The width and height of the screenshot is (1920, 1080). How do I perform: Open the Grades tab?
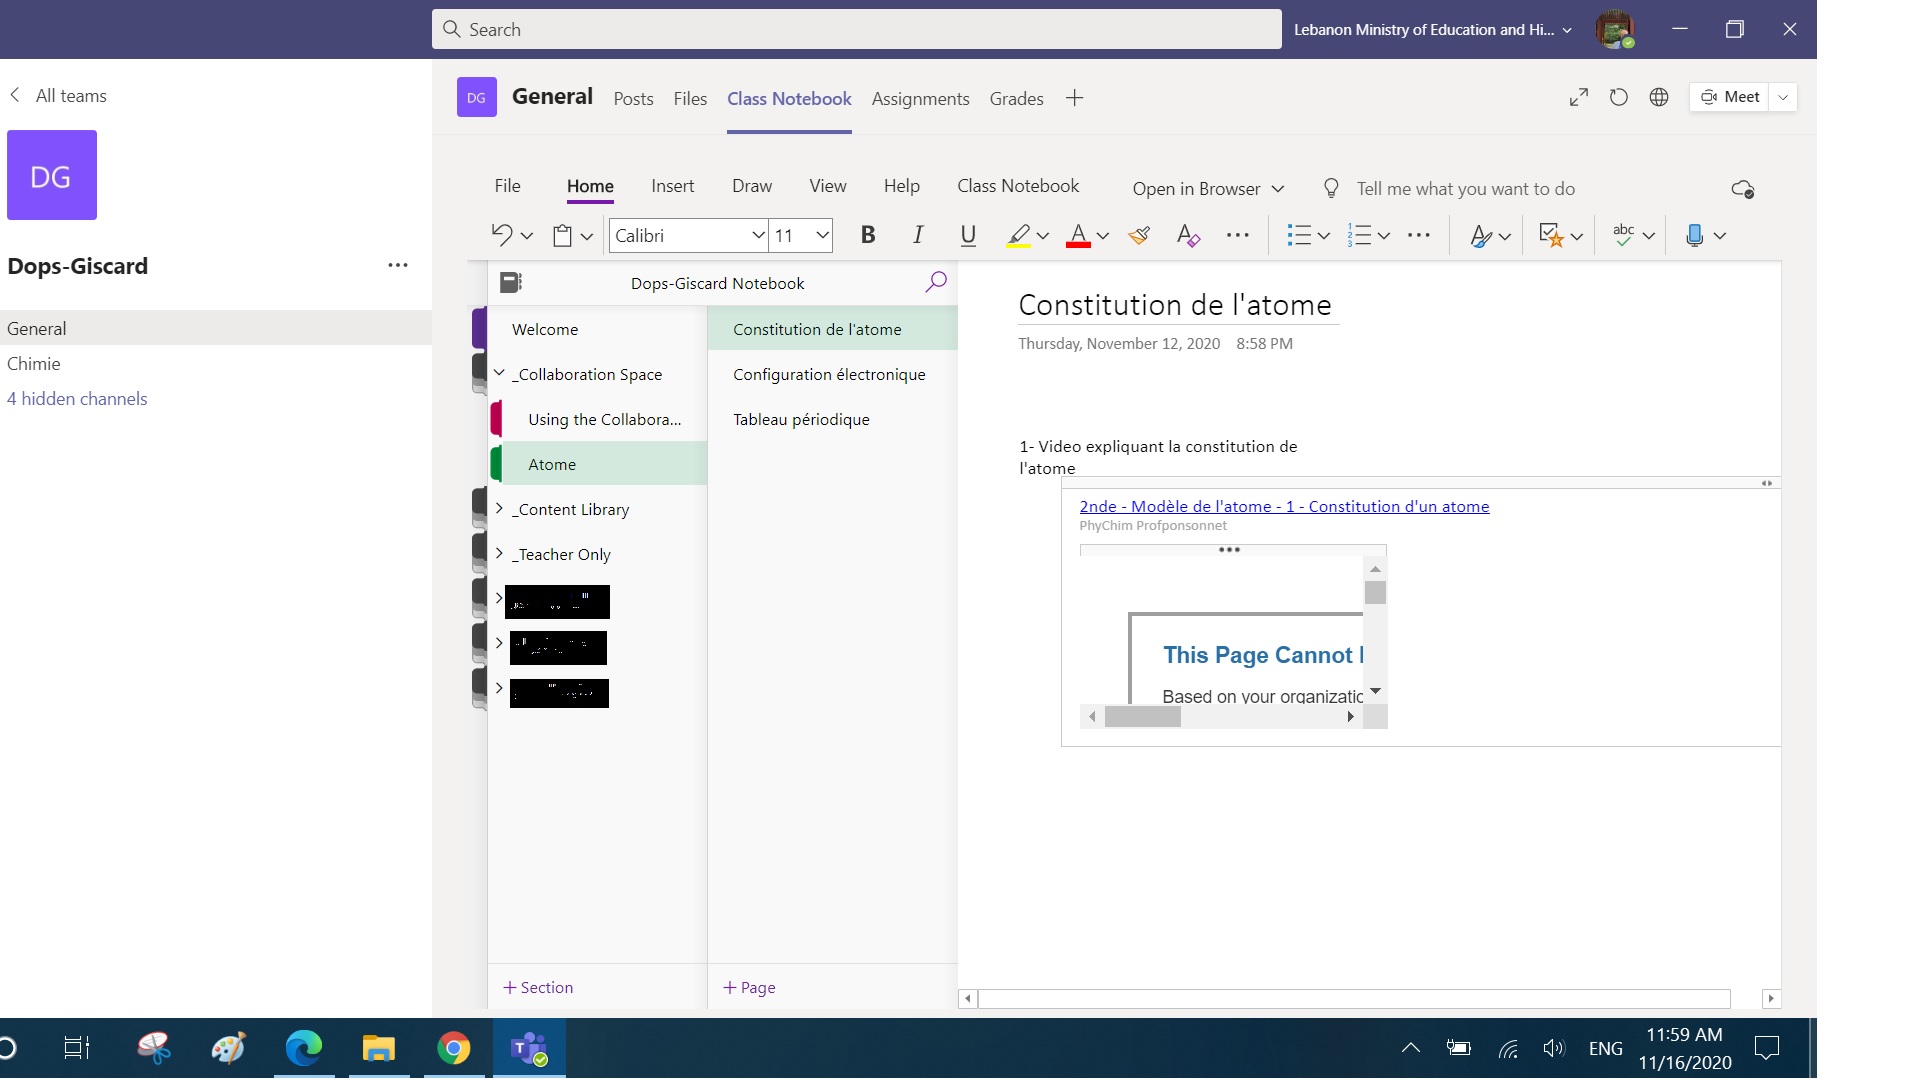coord(1016,99)
